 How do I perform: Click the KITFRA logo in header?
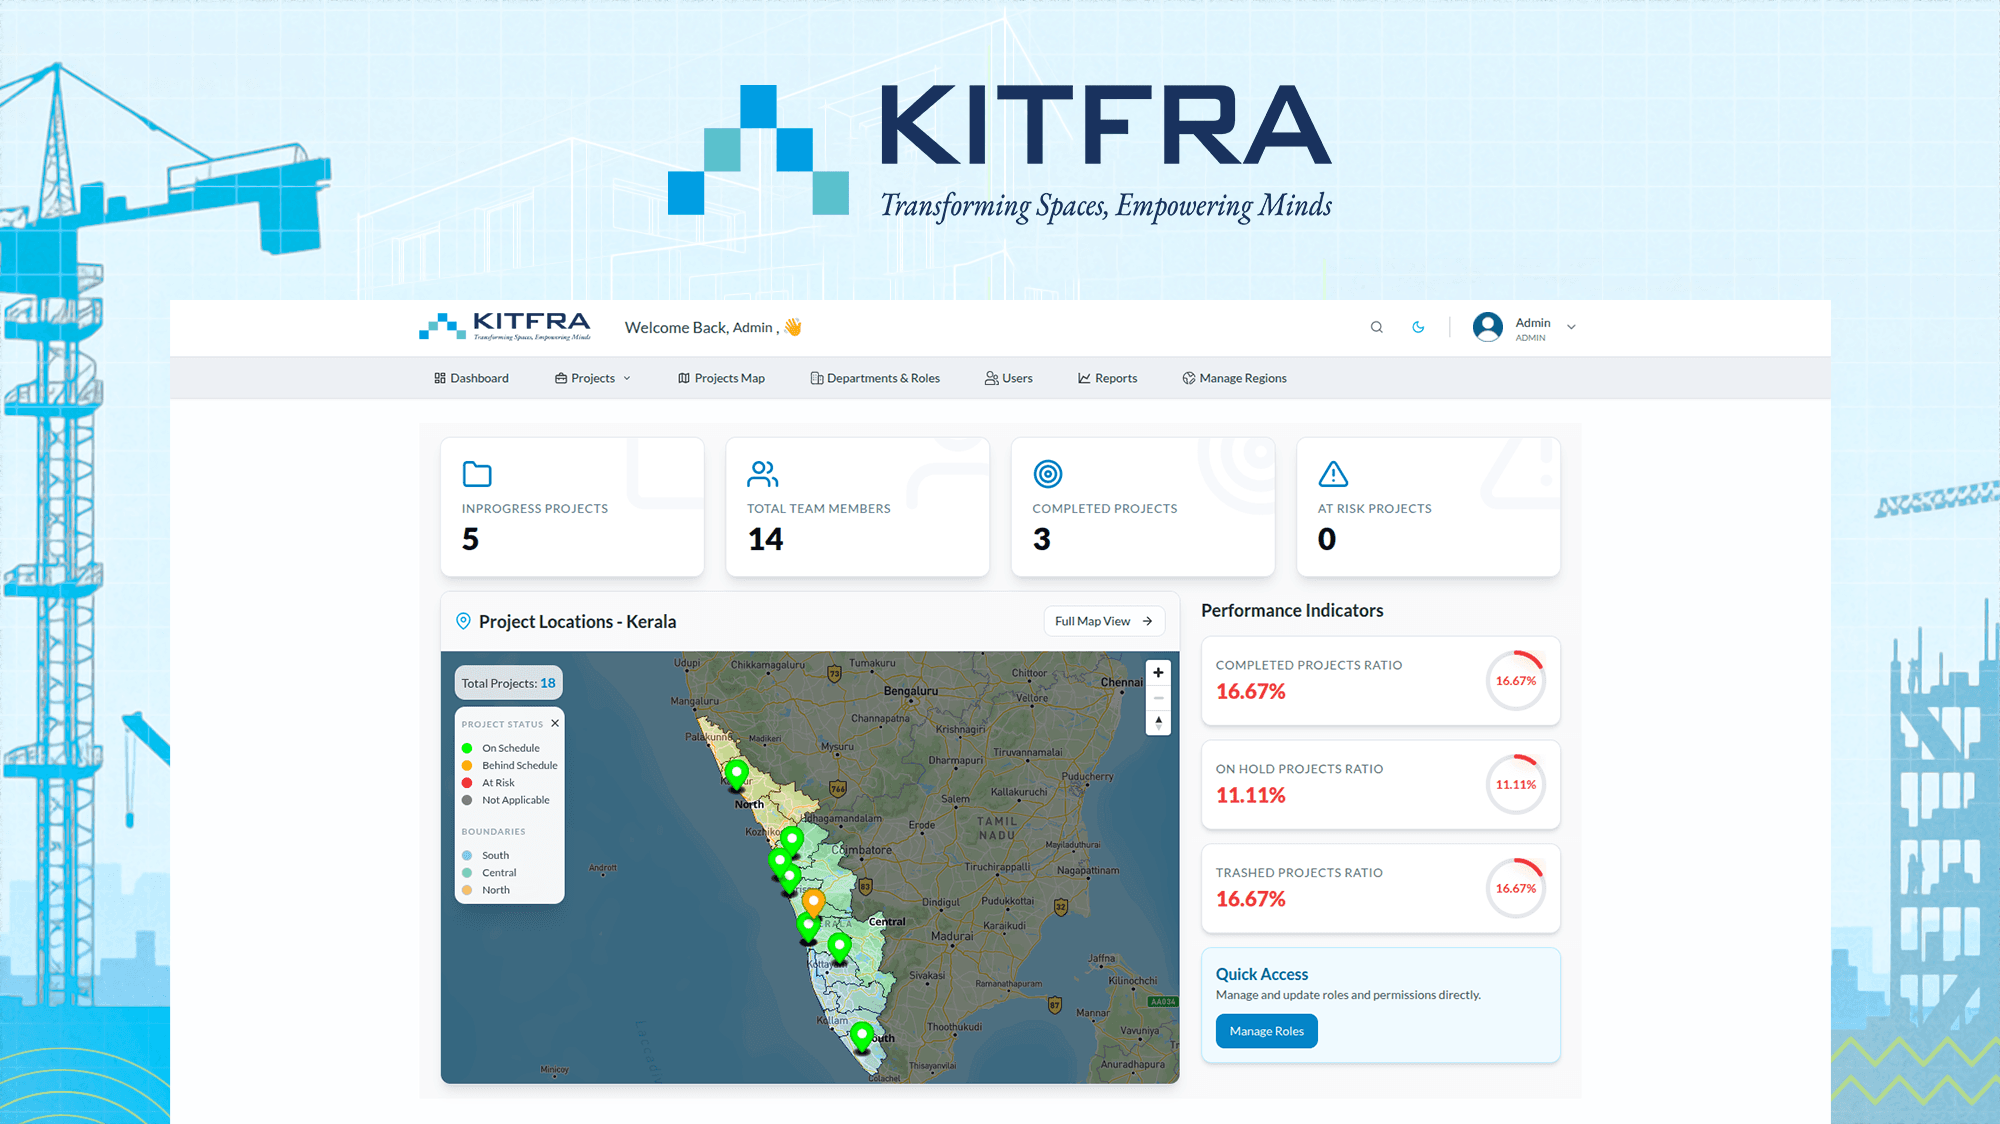tap(505, 326)
